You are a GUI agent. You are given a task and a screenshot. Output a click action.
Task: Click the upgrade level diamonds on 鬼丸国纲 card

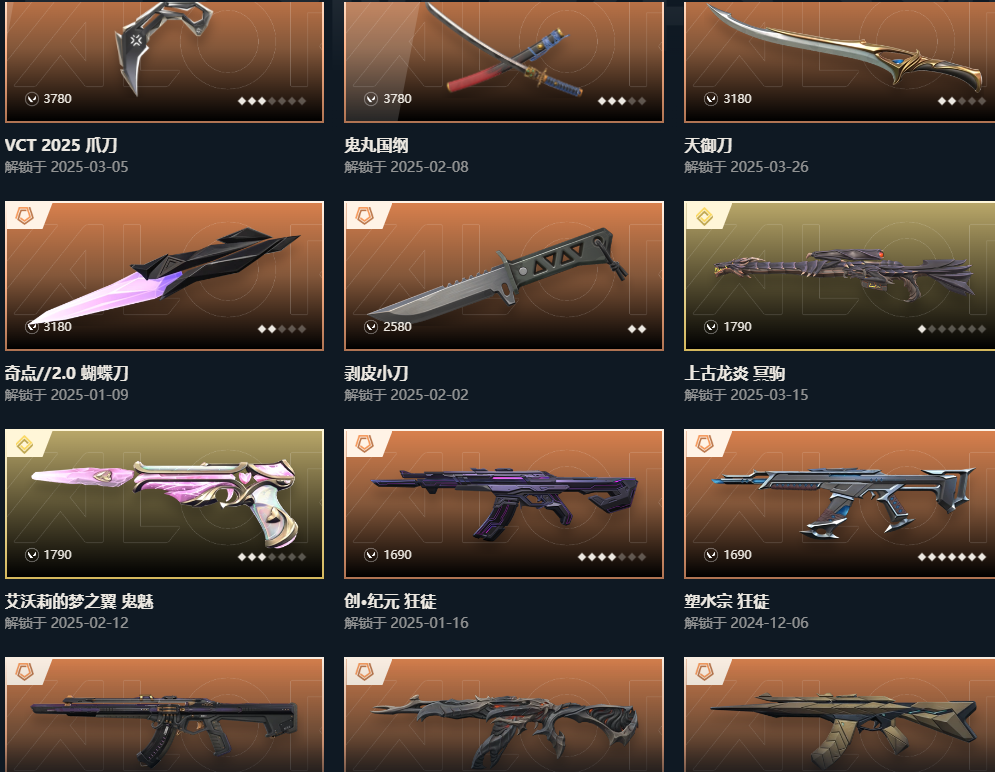tap(621, 101)
